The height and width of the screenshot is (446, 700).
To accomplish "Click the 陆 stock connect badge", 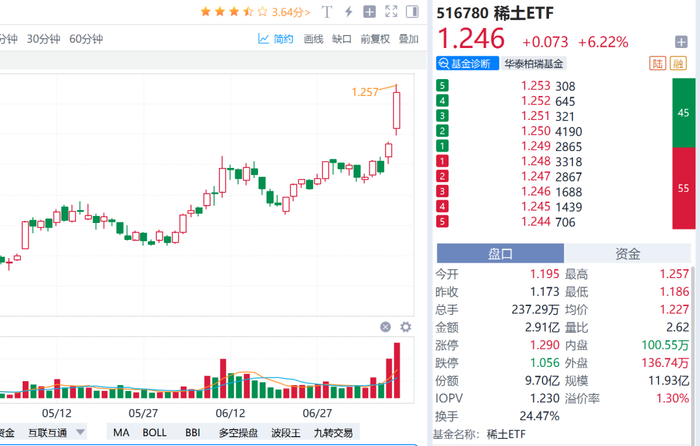I will [657, 64].
